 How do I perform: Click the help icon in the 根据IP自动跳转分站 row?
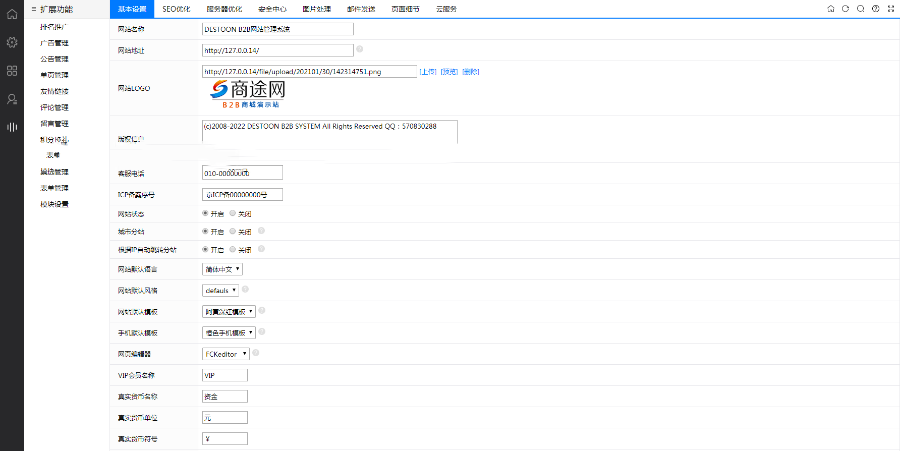point(261,249)
